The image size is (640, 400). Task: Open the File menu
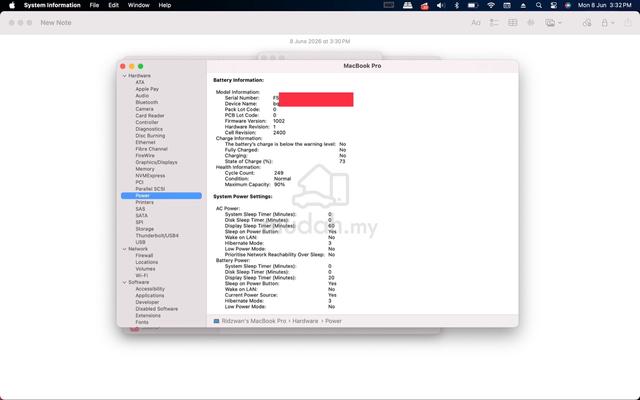pos(94,5)
